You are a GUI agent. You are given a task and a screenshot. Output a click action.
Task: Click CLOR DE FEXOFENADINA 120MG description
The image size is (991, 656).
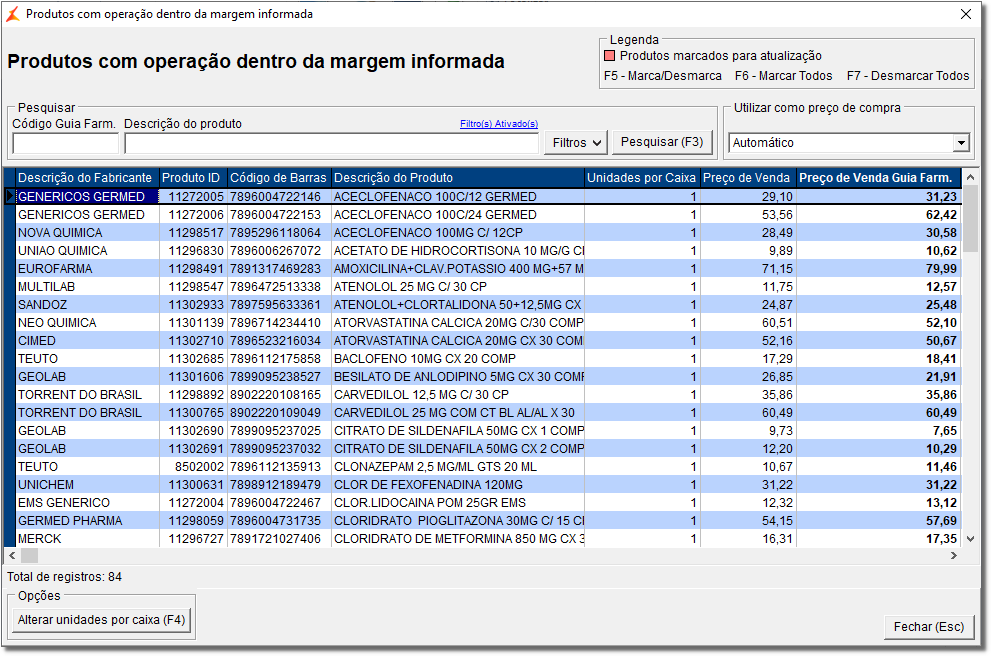tap(429, 485)
